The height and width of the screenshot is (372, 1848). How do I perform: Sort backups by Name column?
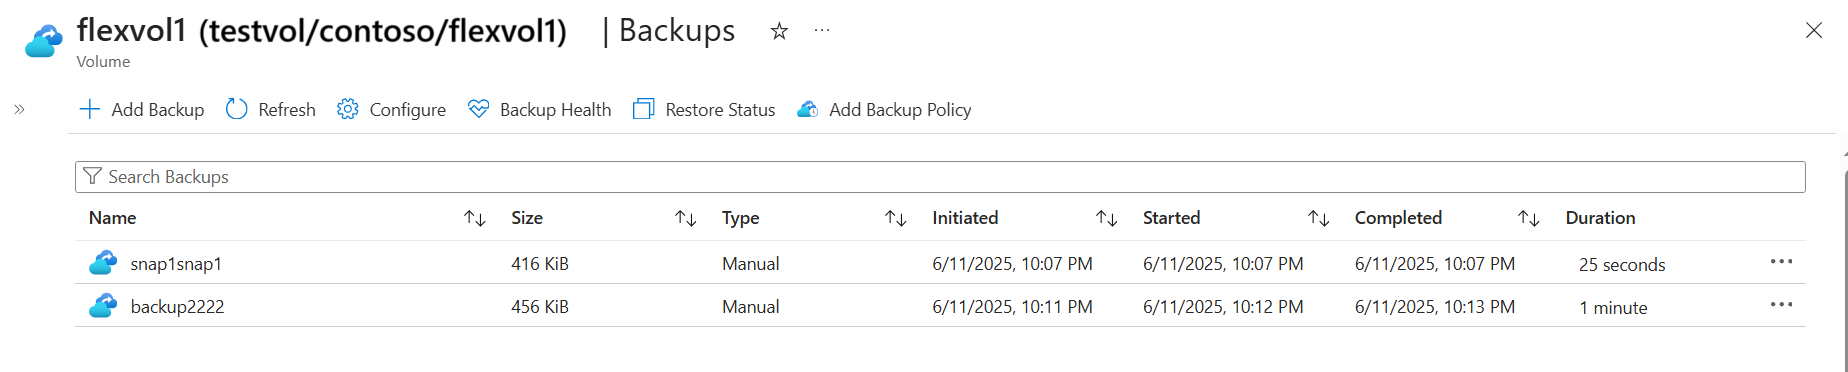coord(475,218)
